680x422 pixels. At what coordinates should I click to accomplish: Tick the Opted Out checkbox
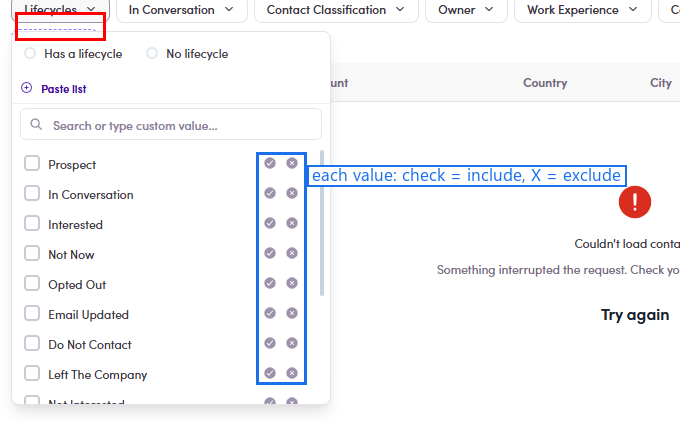click(x=32, y=283)
